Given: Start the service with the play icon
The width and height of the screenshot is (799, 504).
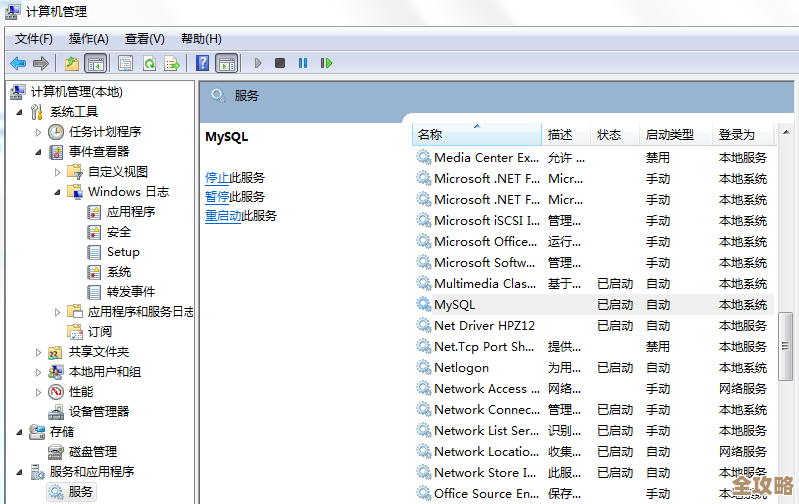Looking at the screenshot, I should 258,63.
